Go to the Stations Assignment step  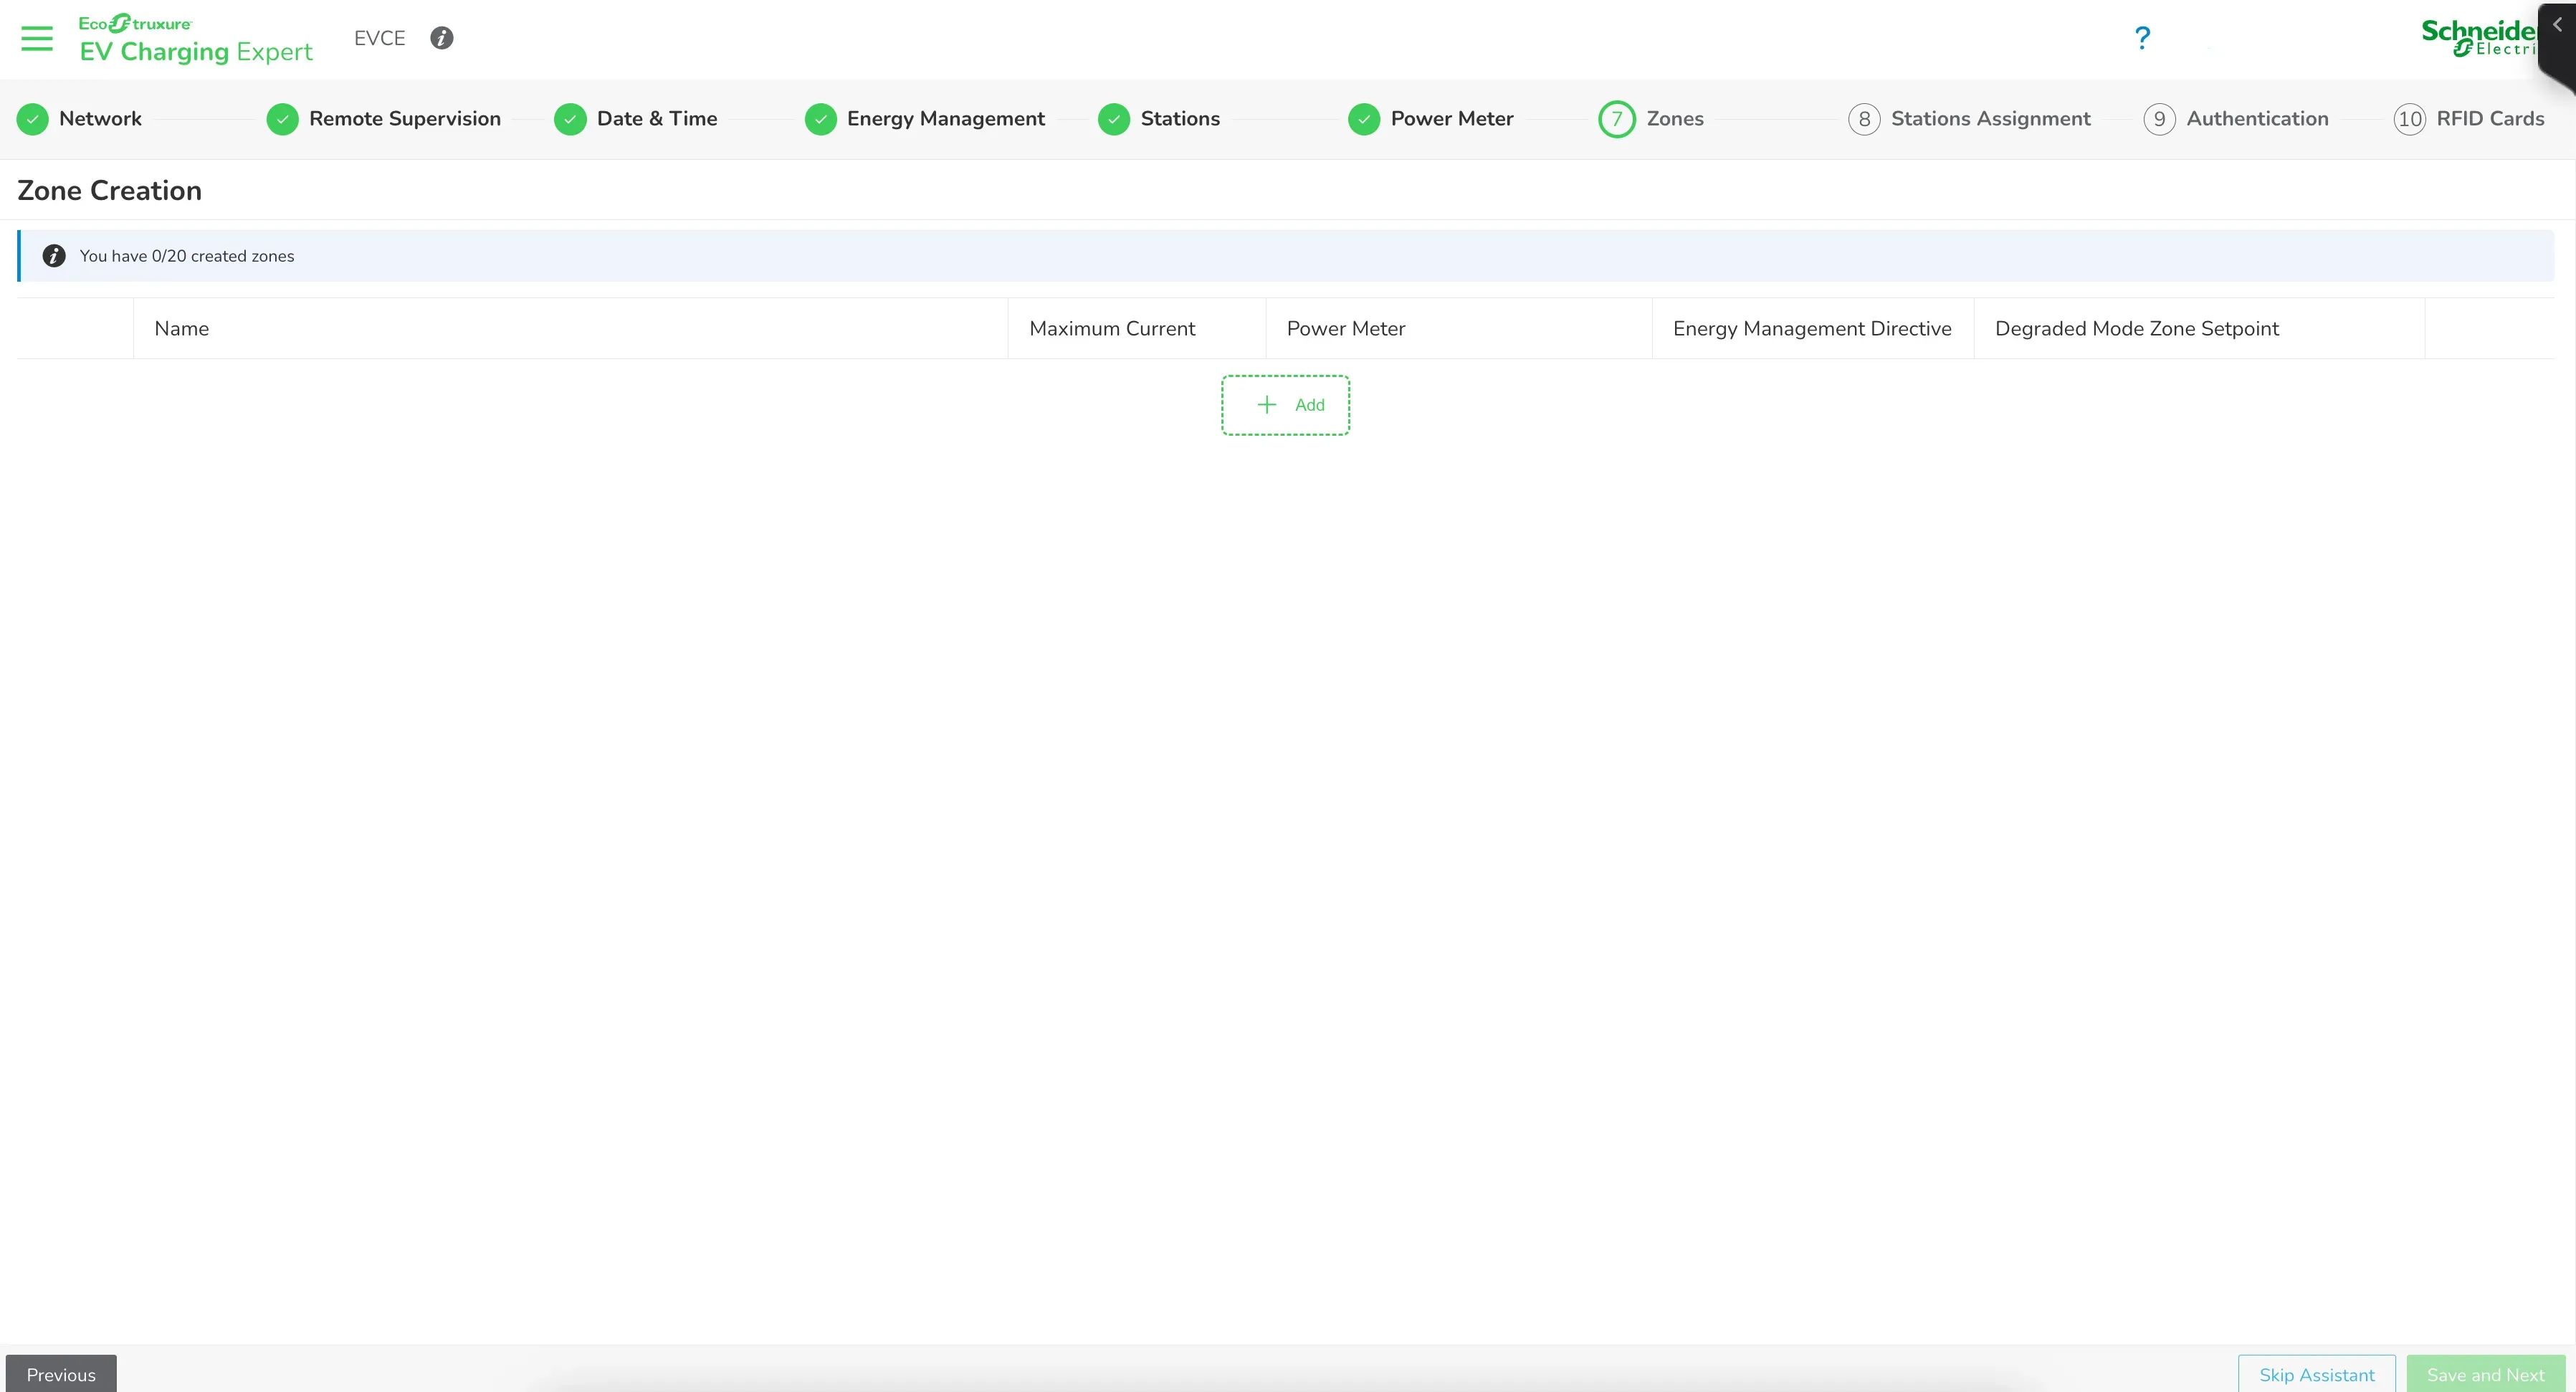(x=1991, y=118)
